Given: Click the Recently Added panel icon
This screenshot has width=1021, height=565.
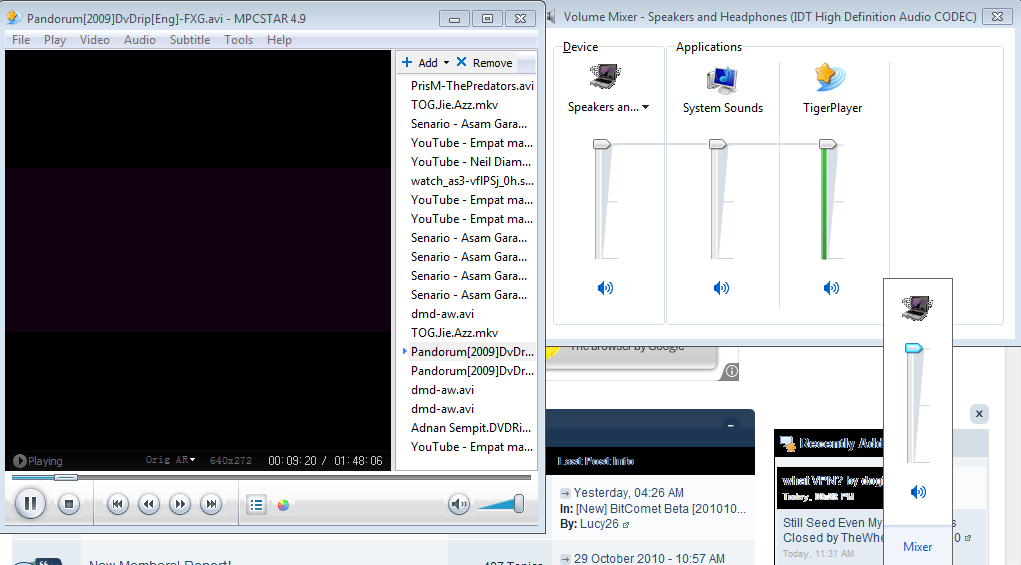Looking at the screenshot, I should pos(788,443).
